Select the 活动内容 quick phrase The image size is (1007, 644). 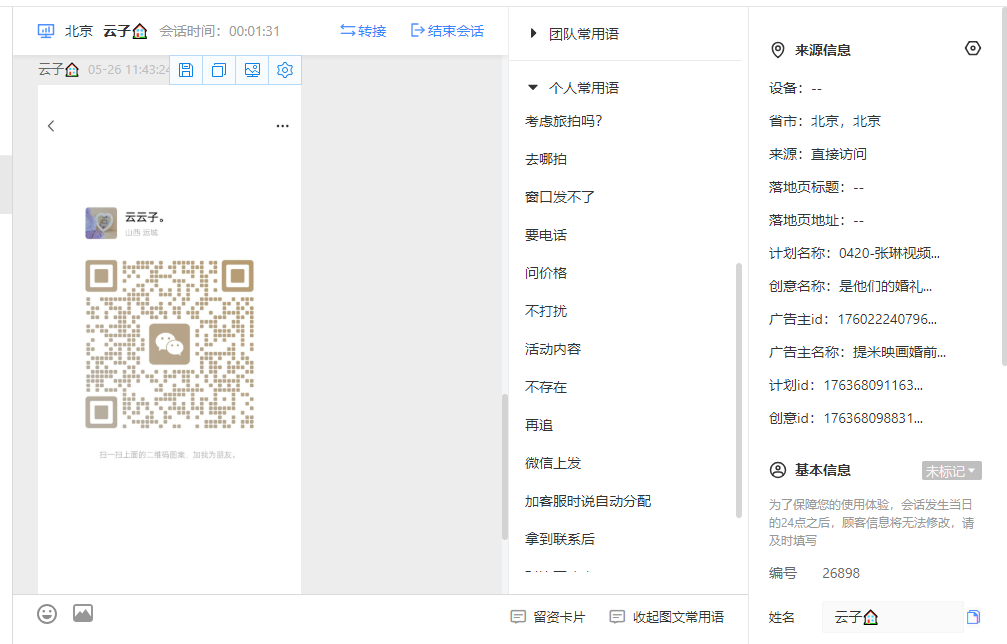click(x=552, y=349)
